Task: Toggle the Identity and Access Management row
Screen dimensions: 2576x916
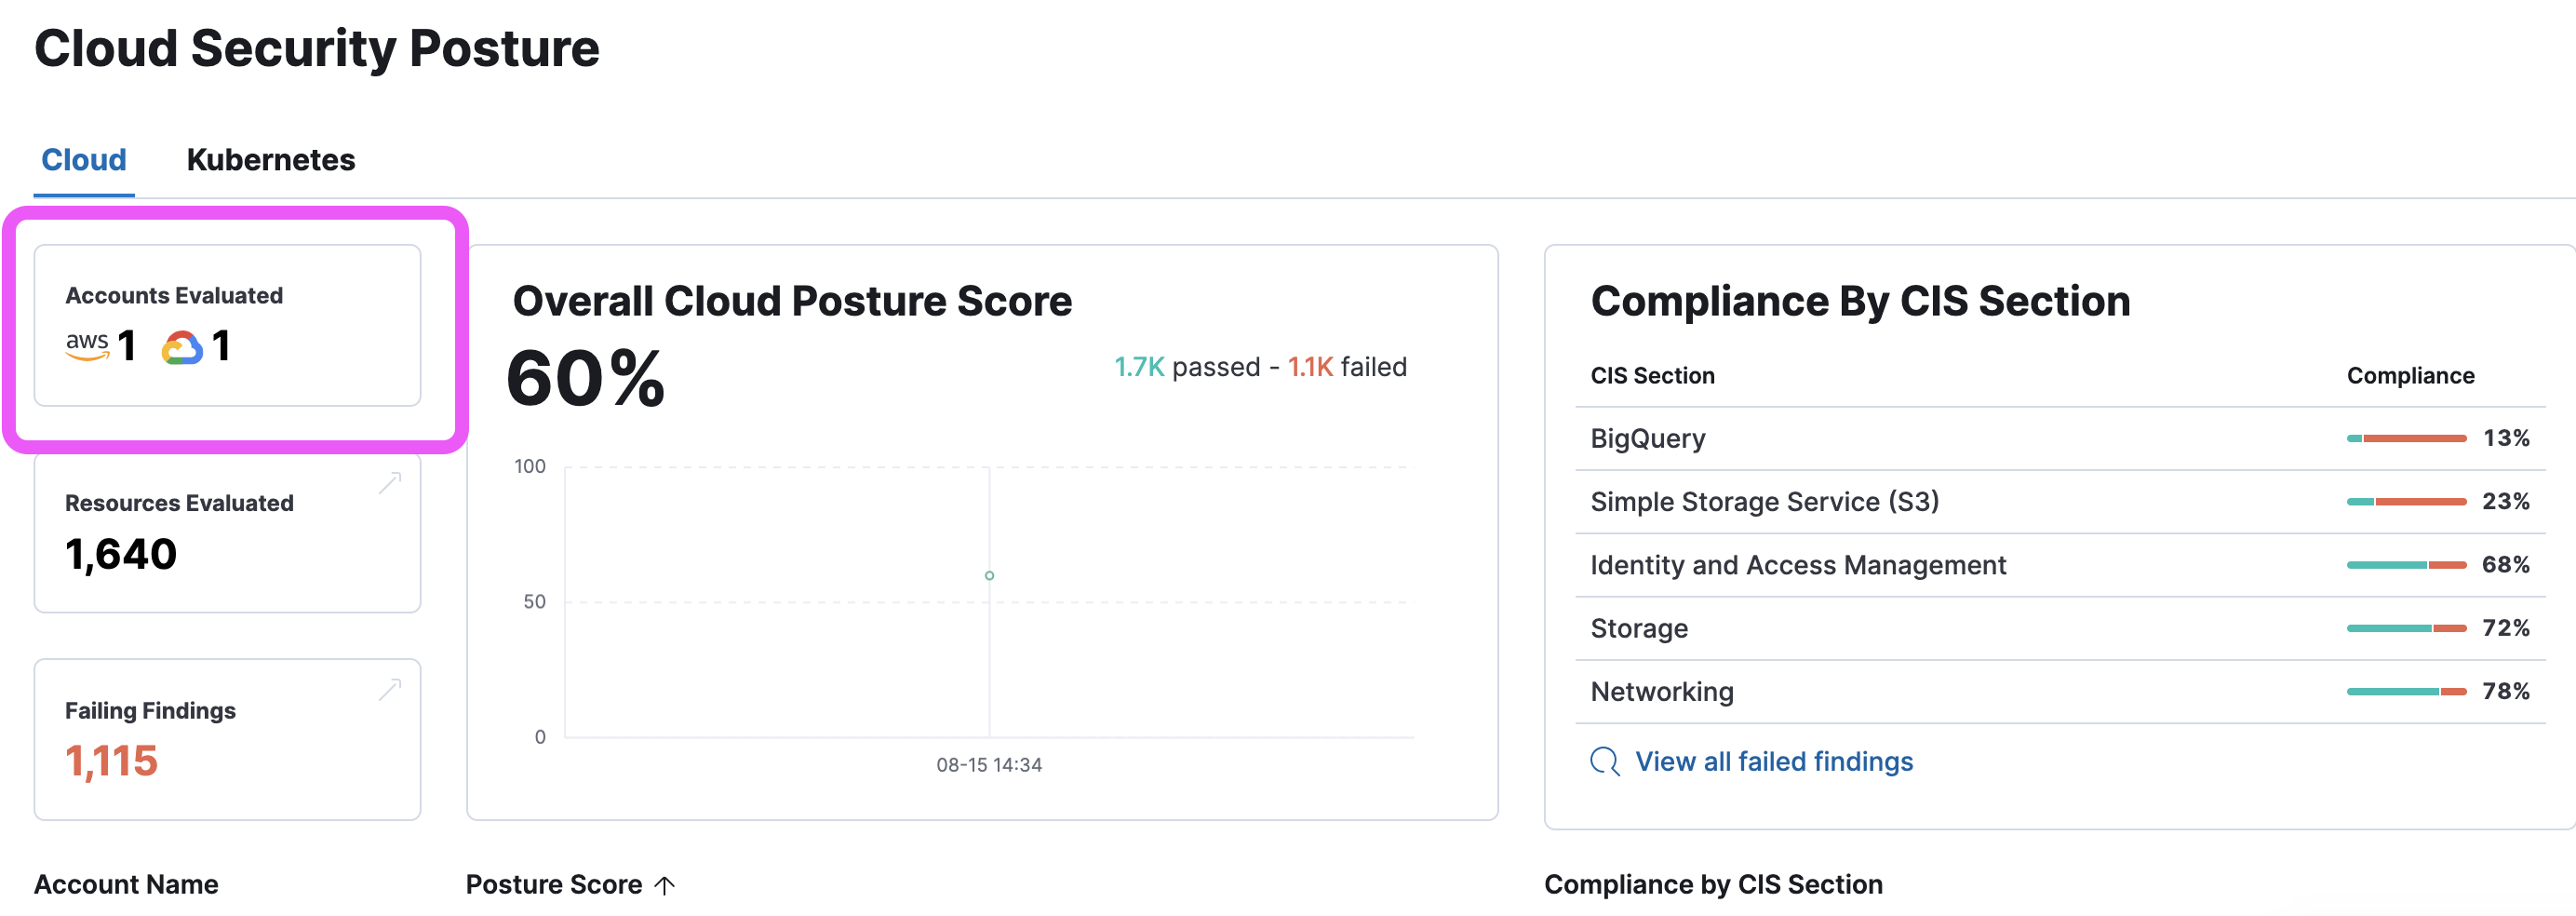Action: (1797, 564)
